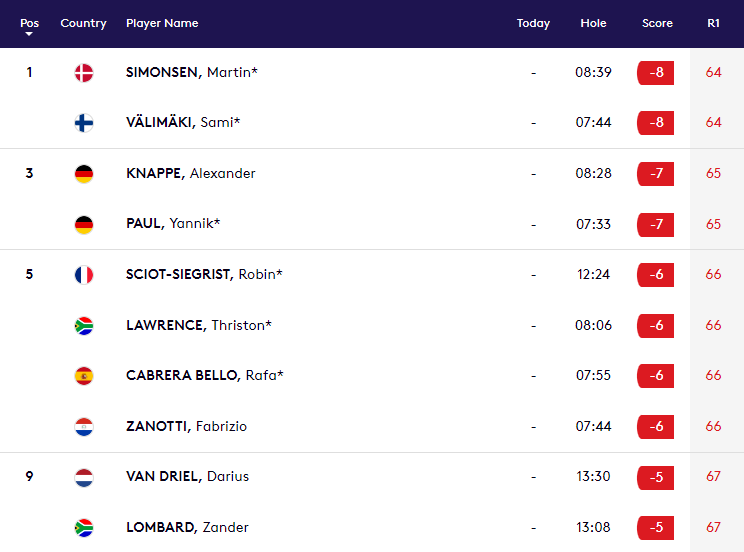Viewport: 744px width, 552px height.
Task: Click the South Africa flag beside Lawrence
Action: (x=84, y=326)
